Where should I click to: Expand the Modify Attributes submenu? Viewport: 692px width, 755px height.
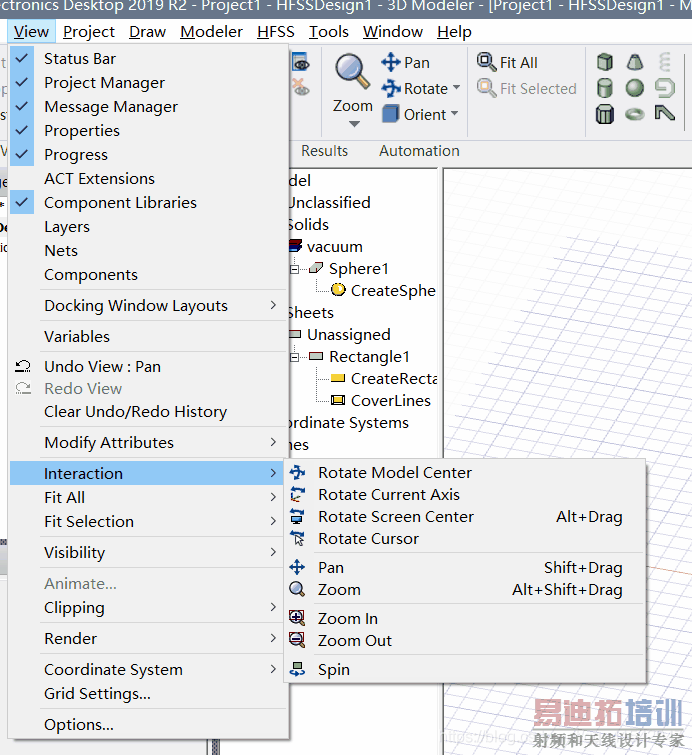(x=149, y=443)
